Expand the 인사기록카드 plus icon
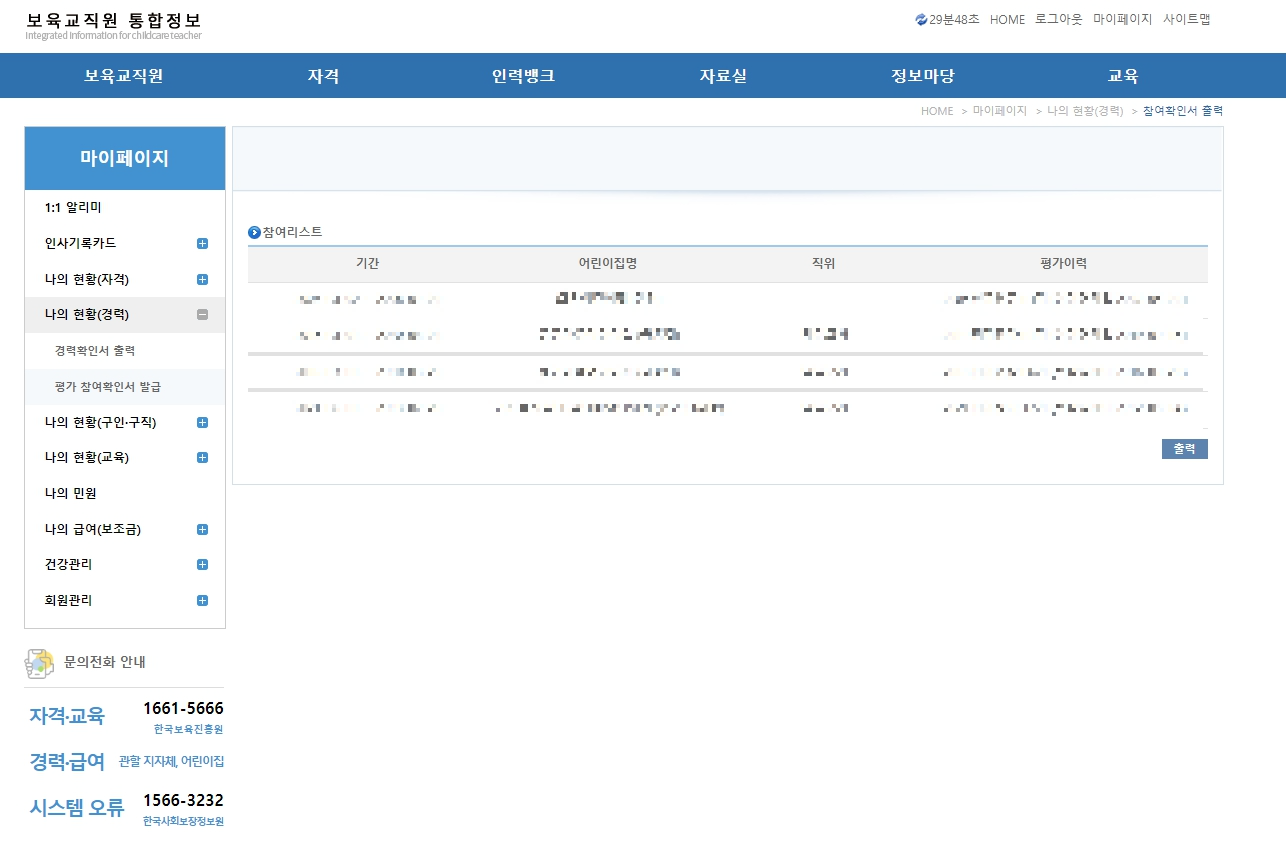 pos(203,243)
